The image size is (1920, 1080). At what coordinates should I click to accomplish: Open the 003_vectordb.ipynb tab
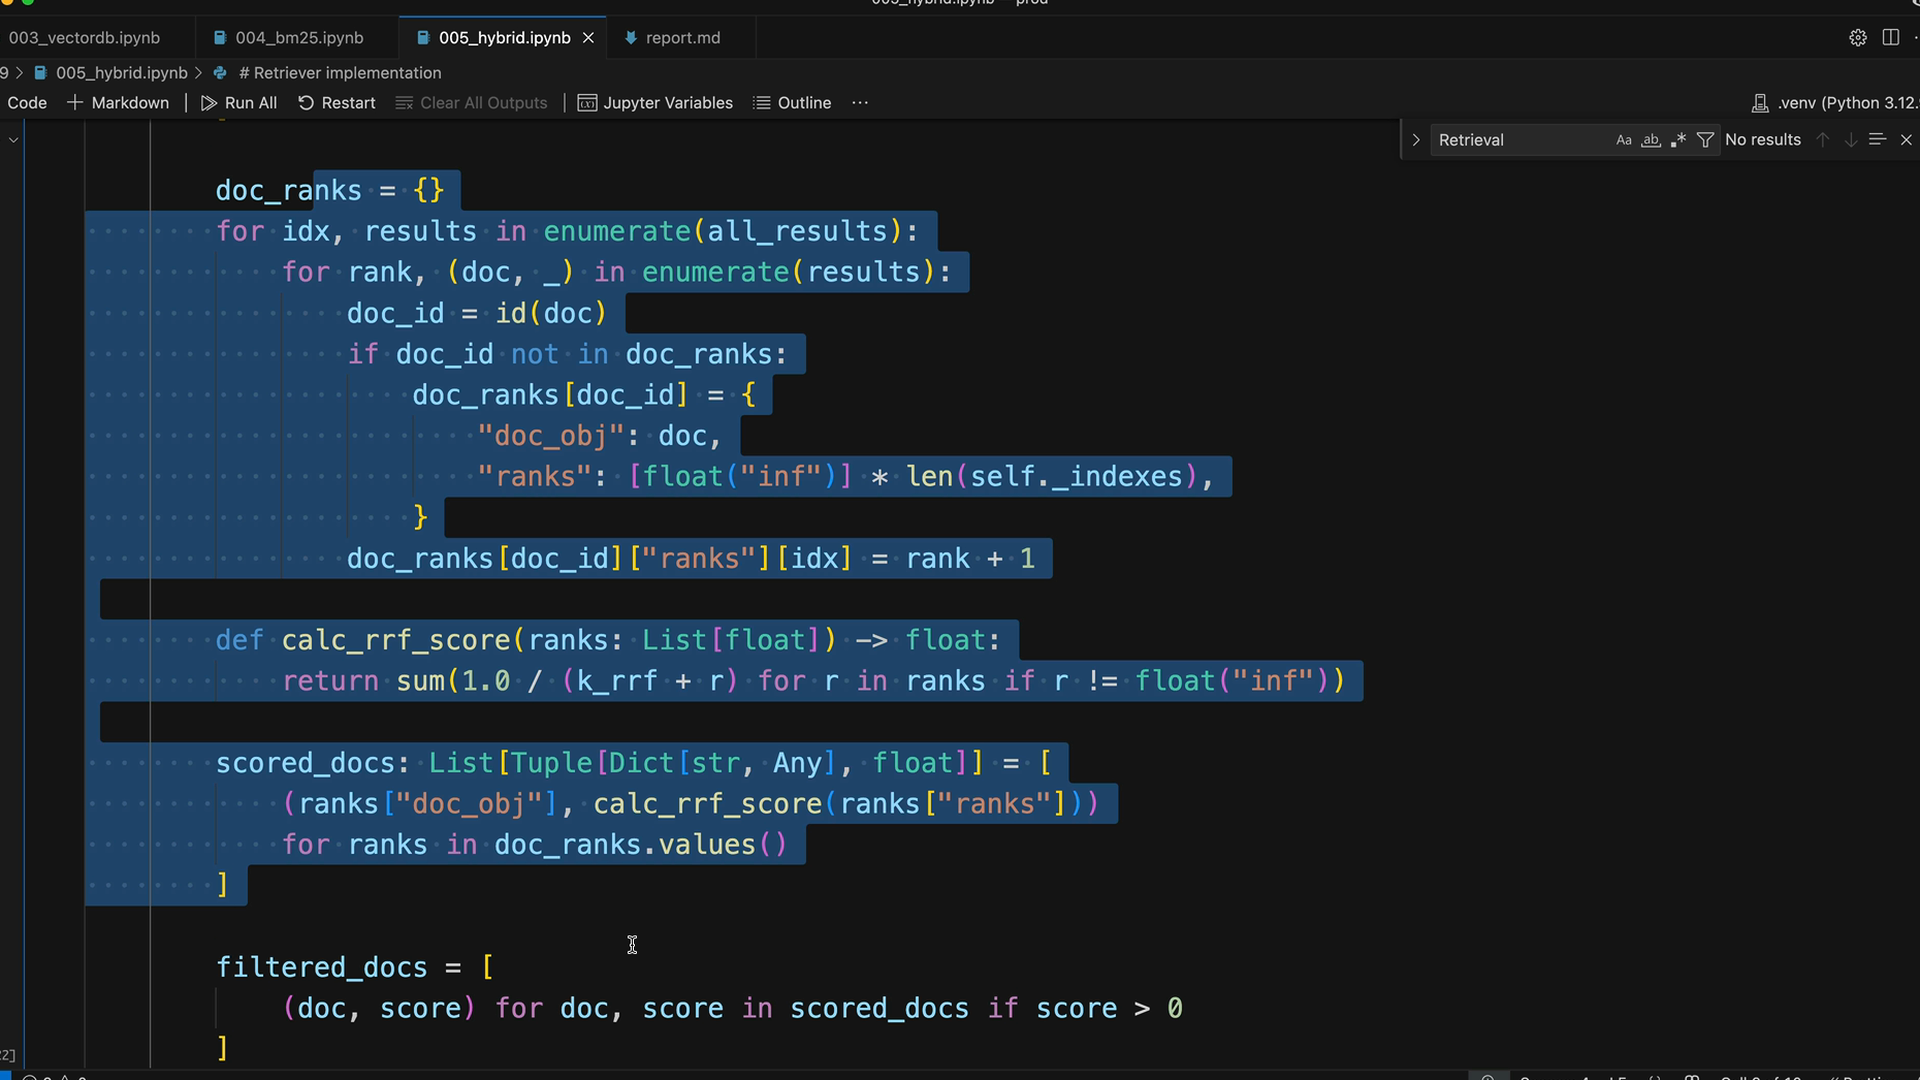[84, 38]
